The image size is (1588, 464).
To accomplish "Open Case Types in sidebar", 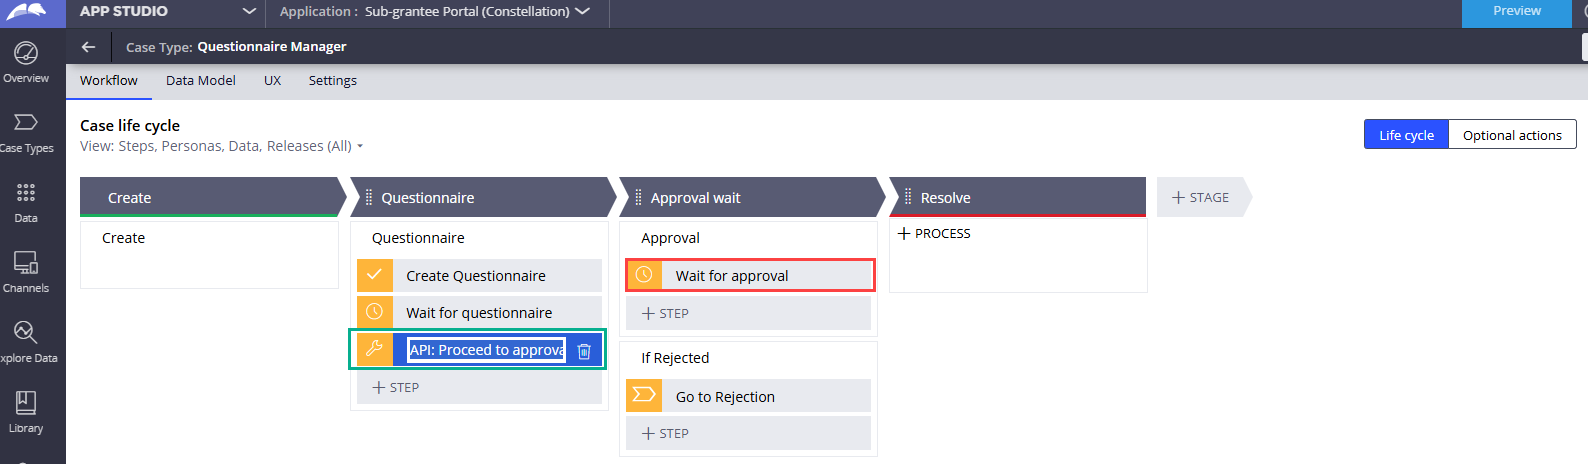I will click(x=26, y=131).
